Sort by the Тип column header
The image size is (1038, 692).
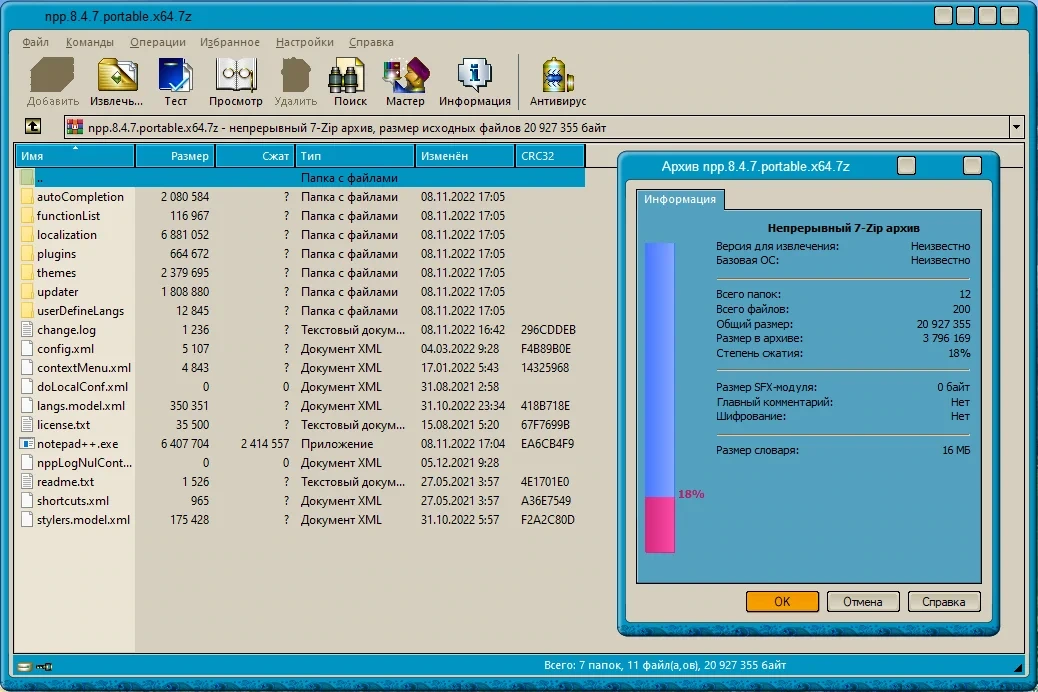click(355, 156)
